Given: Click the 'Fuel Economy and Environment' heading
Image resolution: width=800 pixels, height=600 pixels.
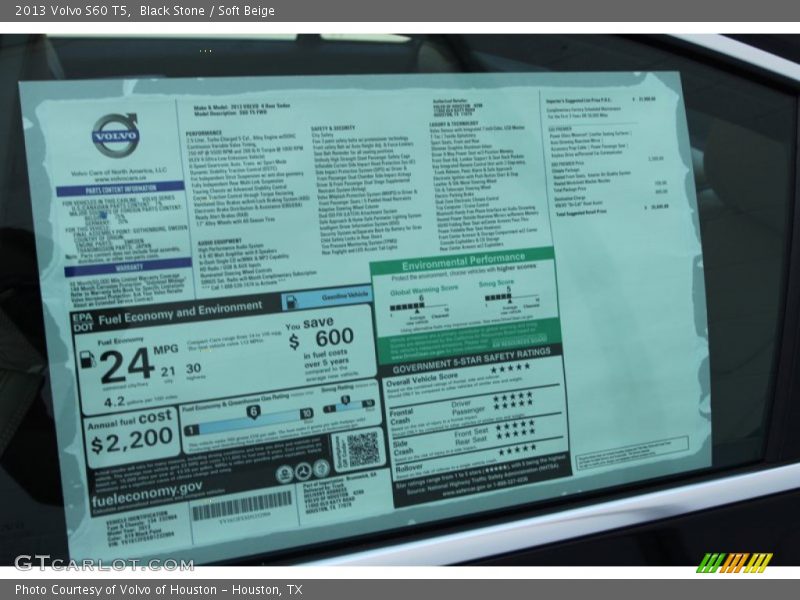Looking at the screenshot, I should point(180,312).
